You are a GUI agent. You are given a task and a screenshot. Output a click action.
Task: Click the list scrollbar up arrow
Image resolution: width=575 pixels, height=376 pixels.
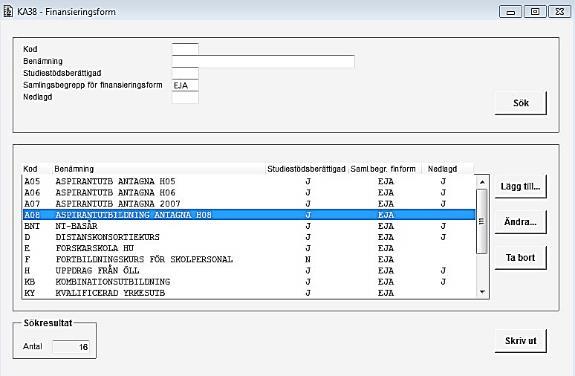tap(482, 182)
